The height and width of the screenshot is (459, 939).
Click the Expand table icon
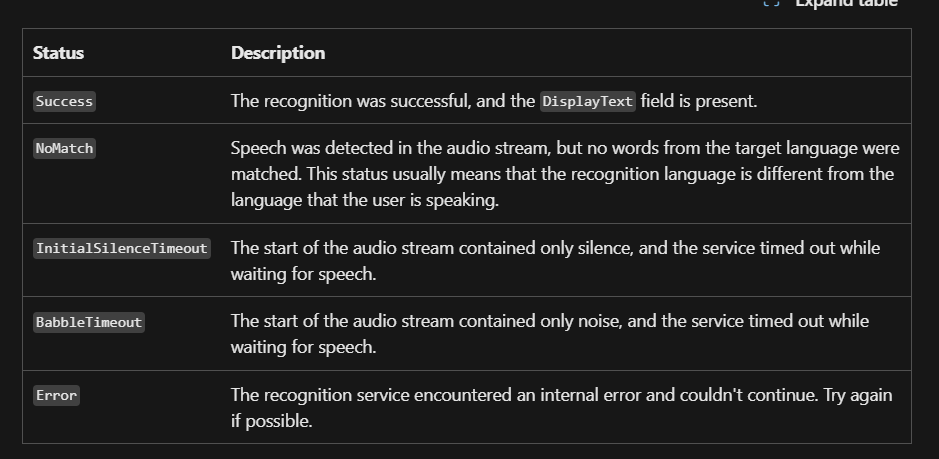tap(771, 3)
